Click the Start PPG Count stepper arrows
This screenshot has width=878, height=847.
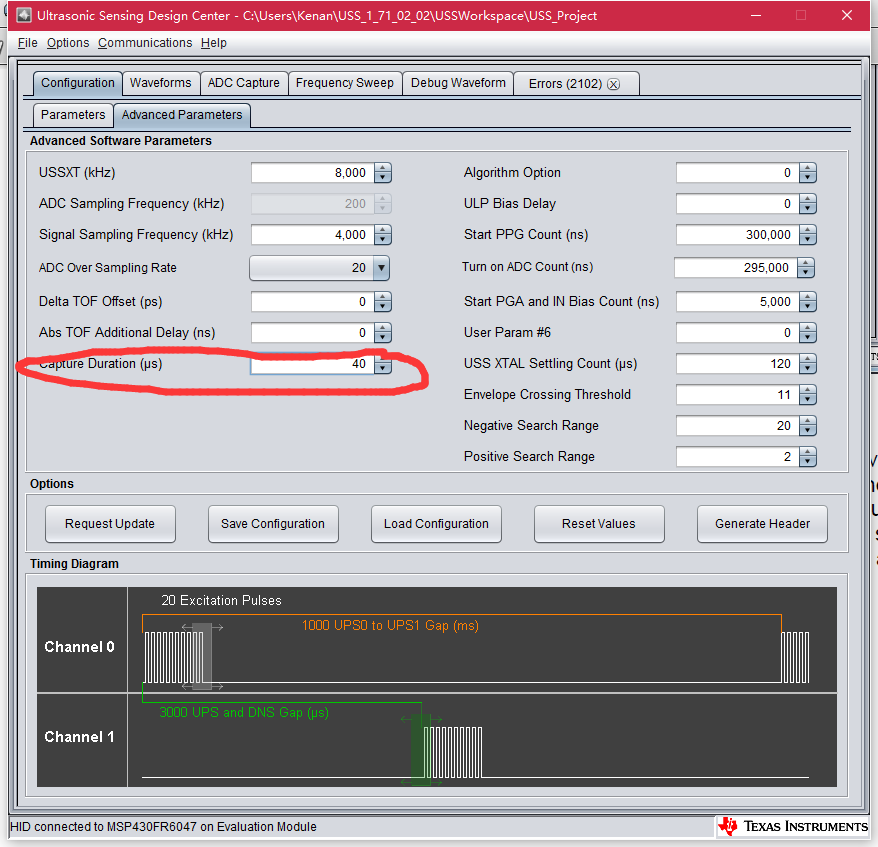pos(807,235)
